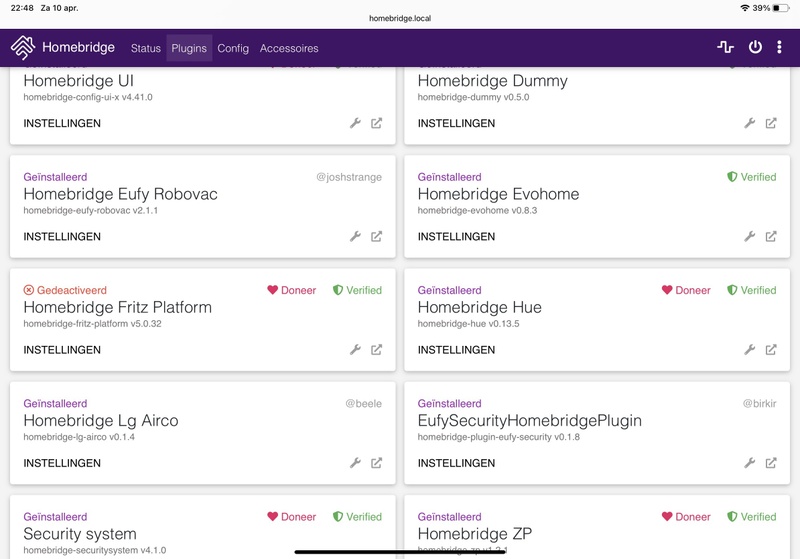Open Homebridge Evohome external link icon
Screen dimensions: 800x559
pyautogui.click(x=771, y=236)
